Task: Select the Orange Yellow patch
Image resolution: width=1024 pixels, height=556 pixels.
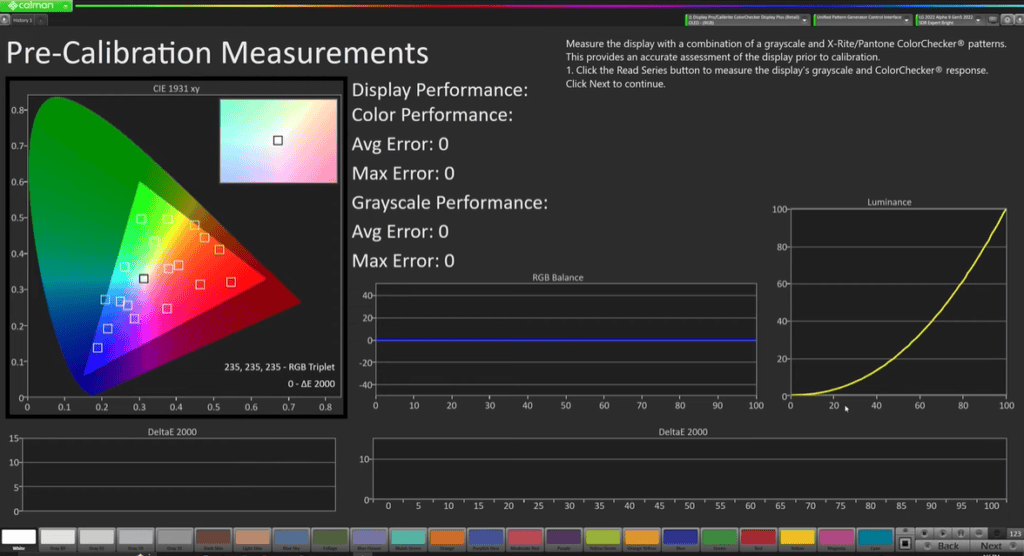Action: click(x=641, y=539)
